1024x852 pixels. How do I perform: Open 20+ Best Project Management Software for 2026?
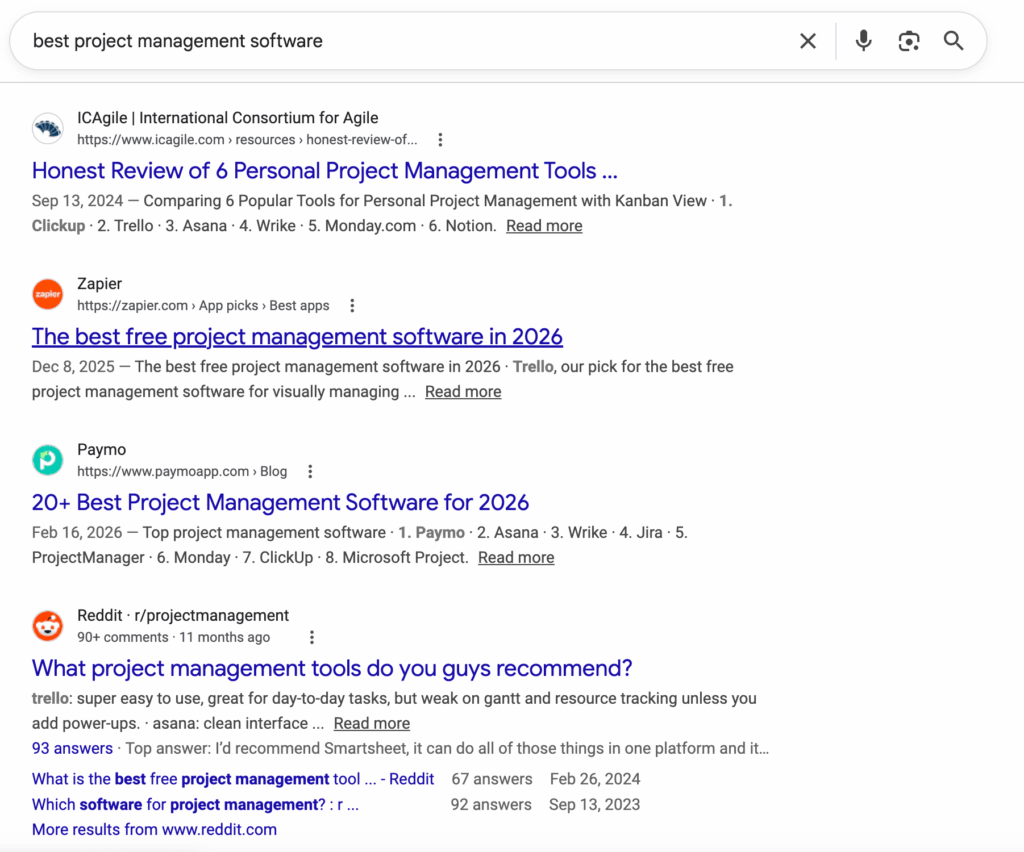(280, 502)
